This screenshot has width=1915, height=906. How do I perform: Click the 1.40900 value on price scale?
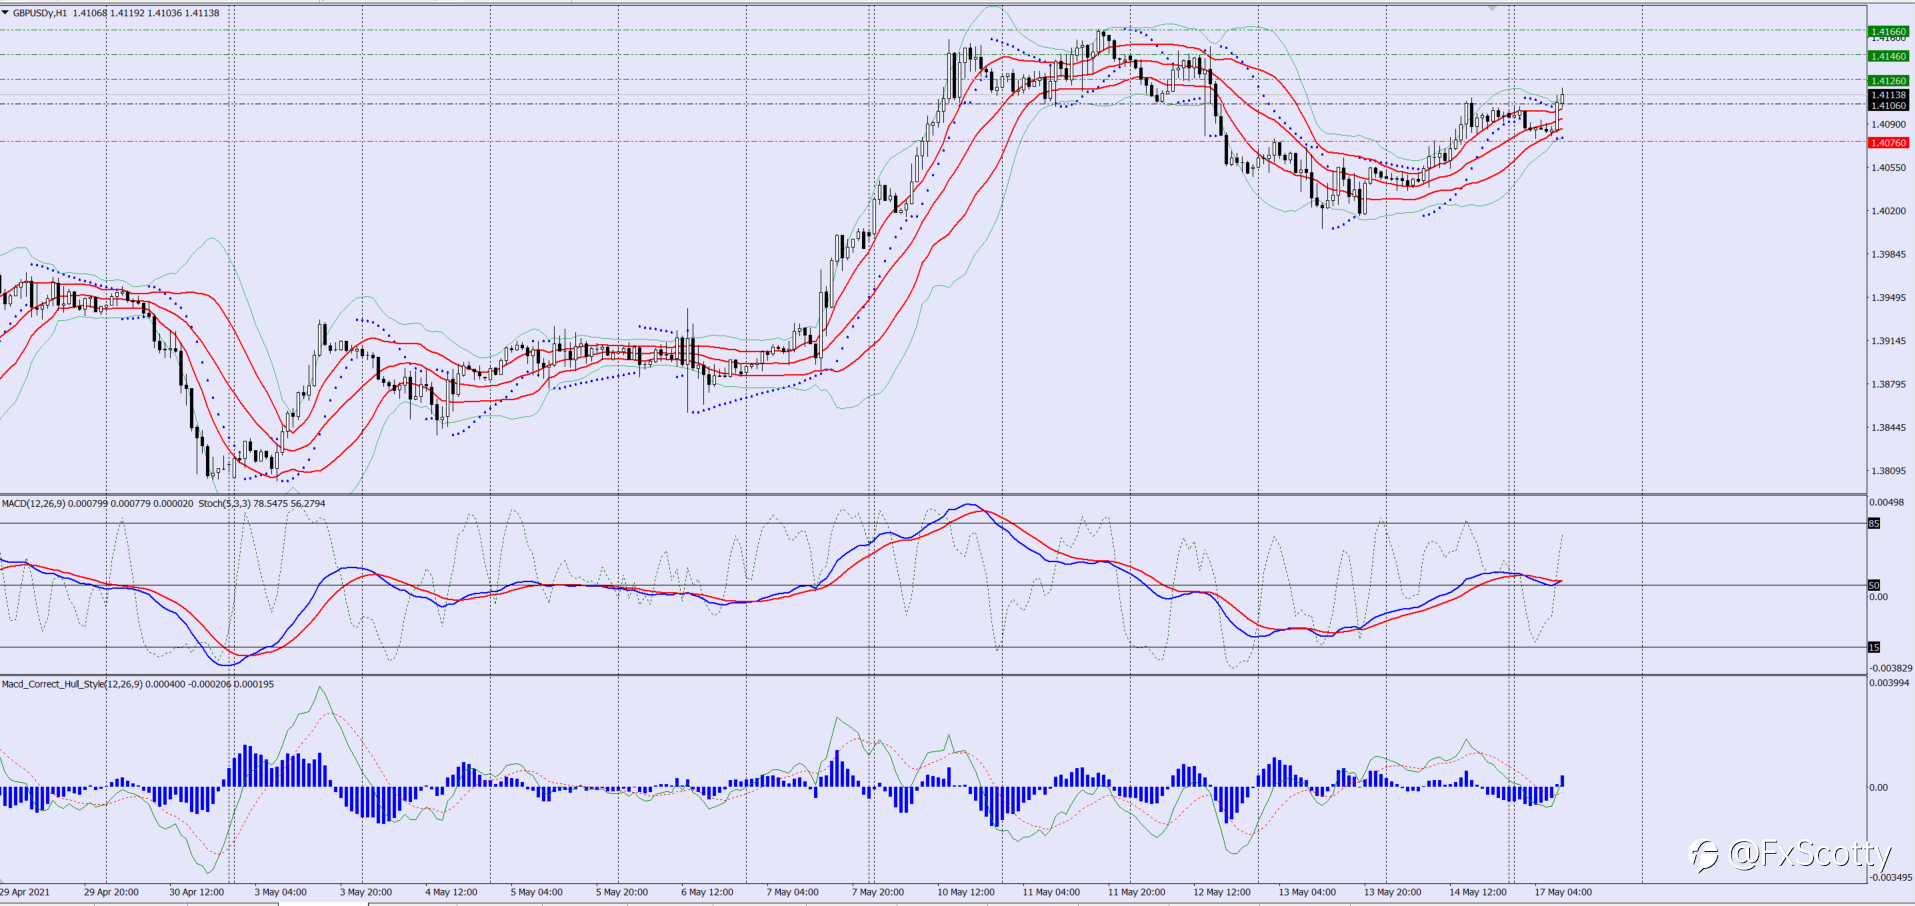pyautogui.click(x=1889, y=125)
